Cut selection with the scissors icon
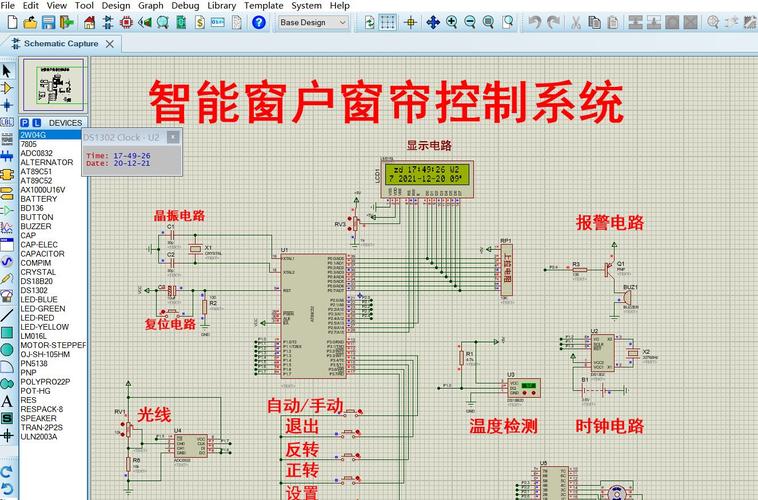 click(x=576, y=22)
